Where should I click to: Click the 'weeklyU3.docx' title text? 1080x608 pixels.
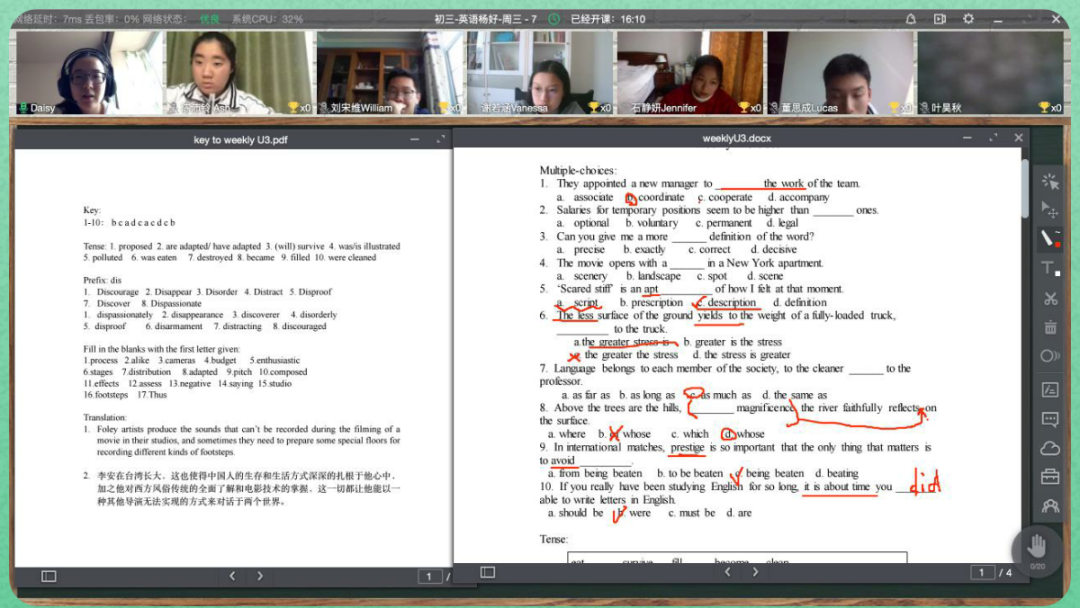pyautogui.click(x=736, y=138)
